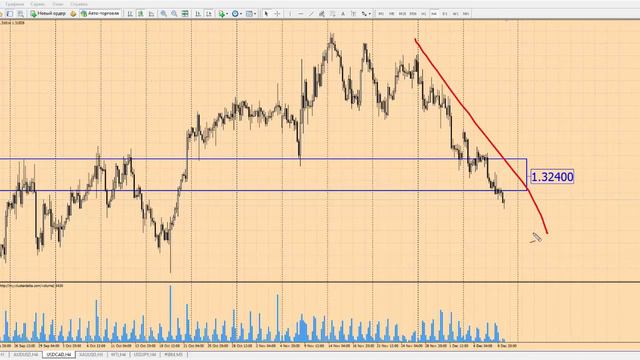
Task: Switch to the AUDUSD,H4 chart tab
Action: (26, 355)
